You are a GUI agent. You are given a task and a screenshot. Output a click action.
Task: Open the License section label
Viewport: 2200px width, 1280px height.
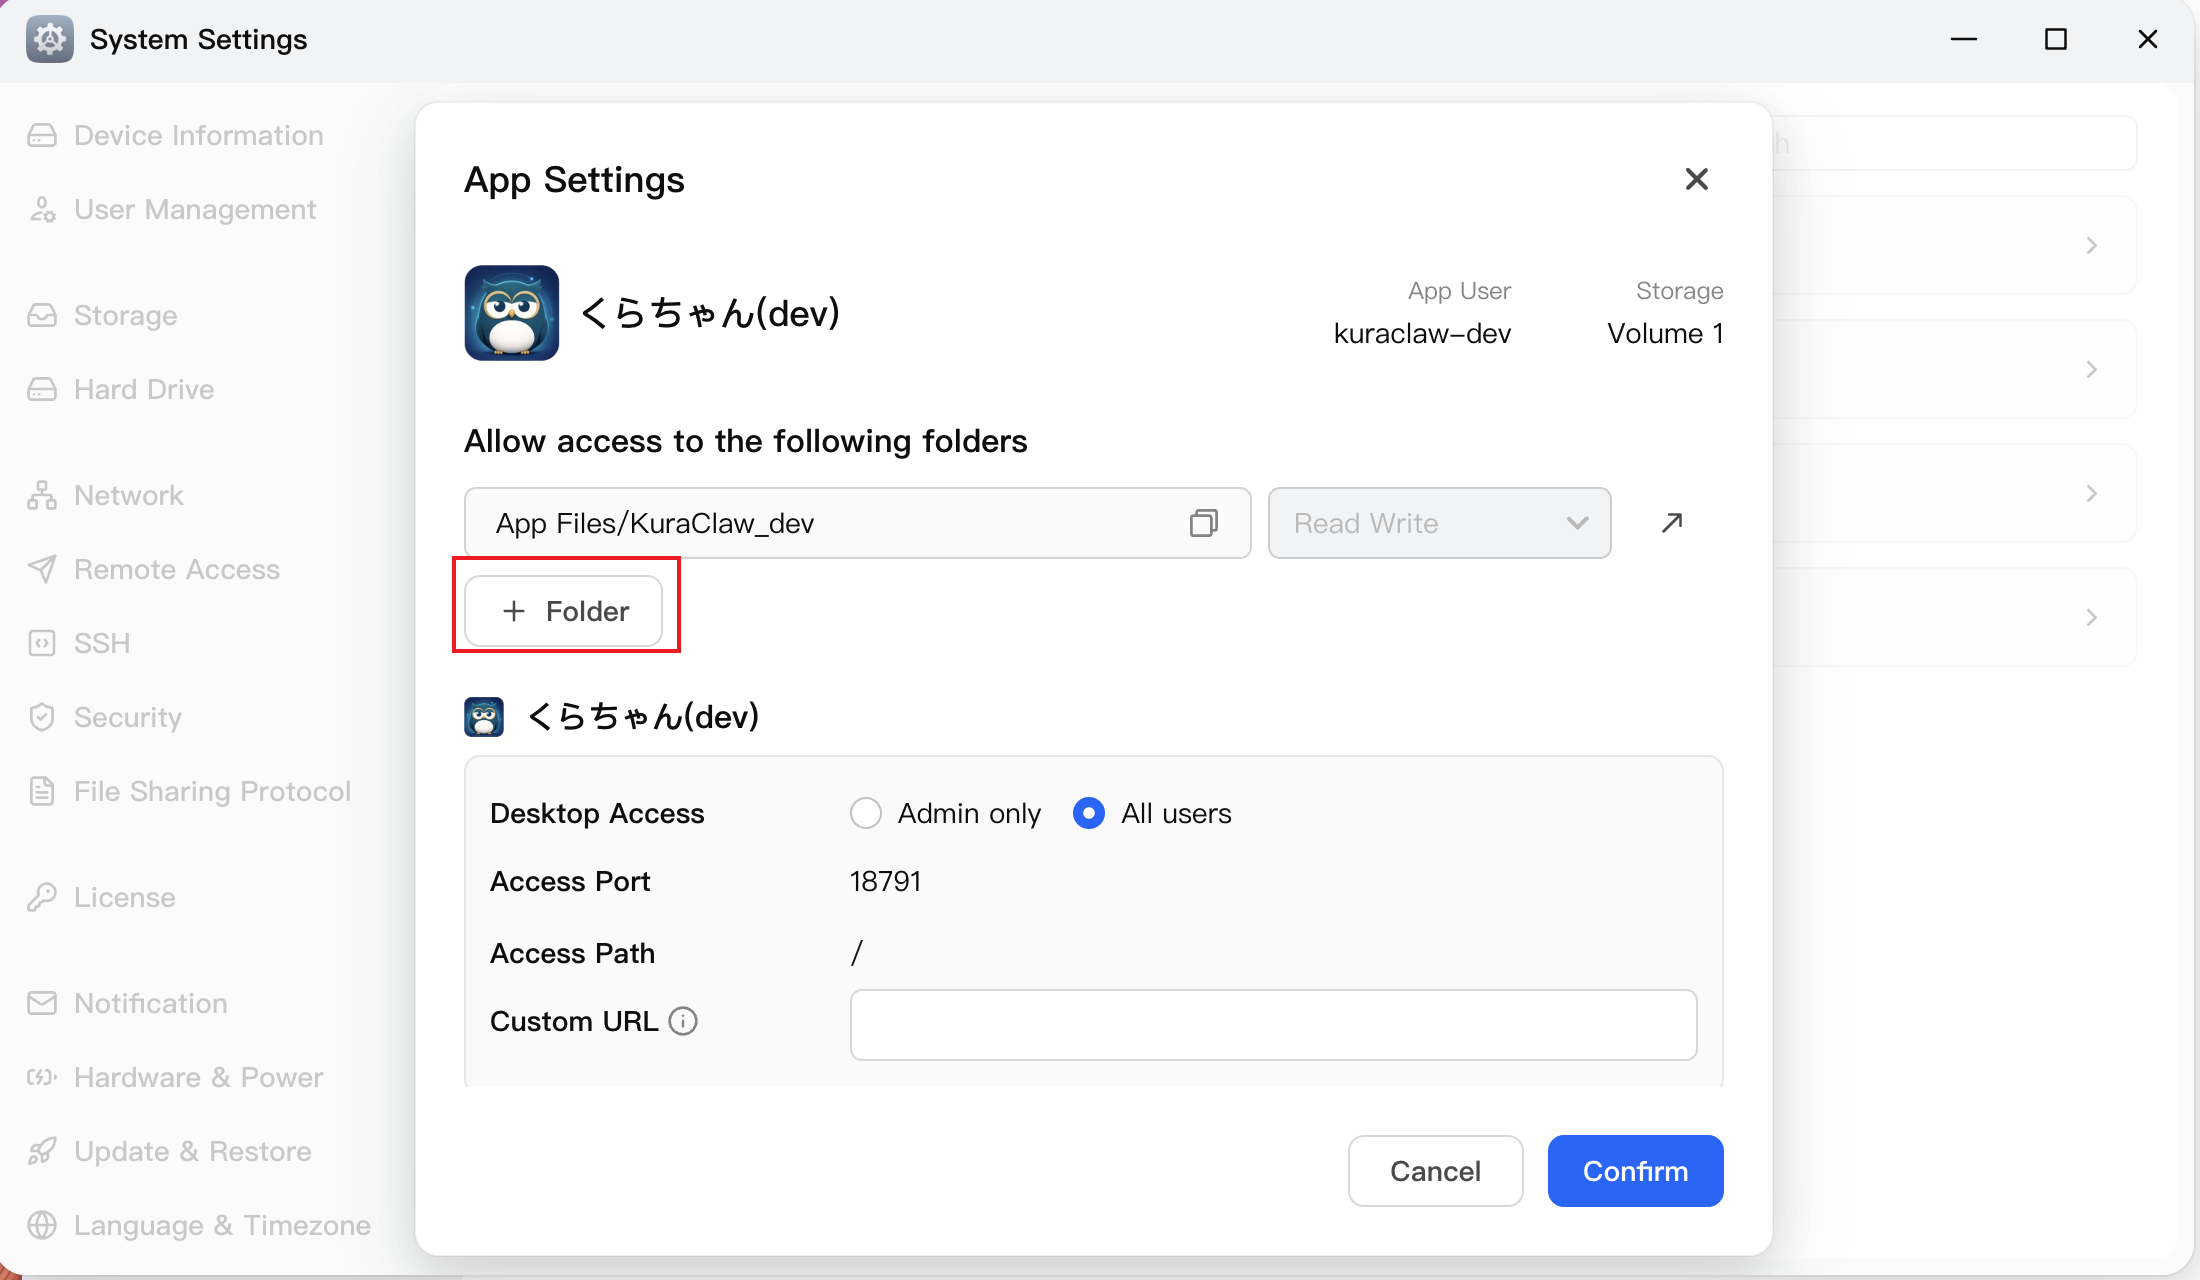pos(125,897)
